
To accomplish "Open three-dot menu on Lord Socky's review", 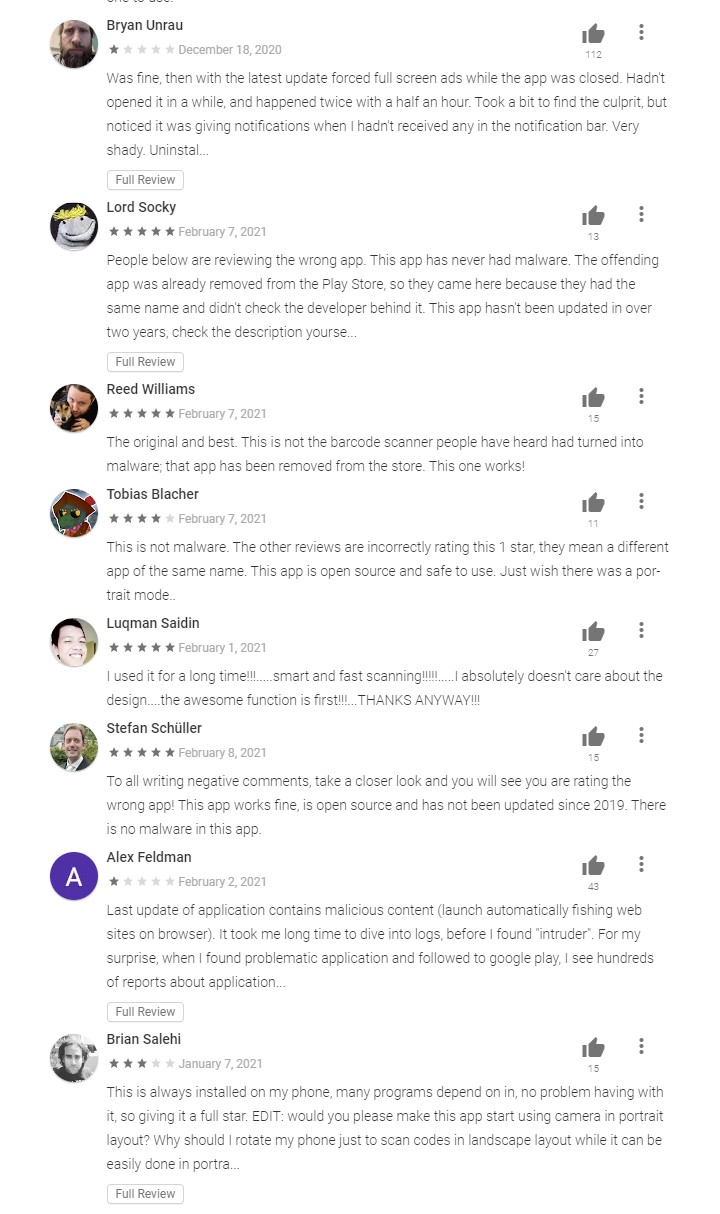I will (641, 215).
